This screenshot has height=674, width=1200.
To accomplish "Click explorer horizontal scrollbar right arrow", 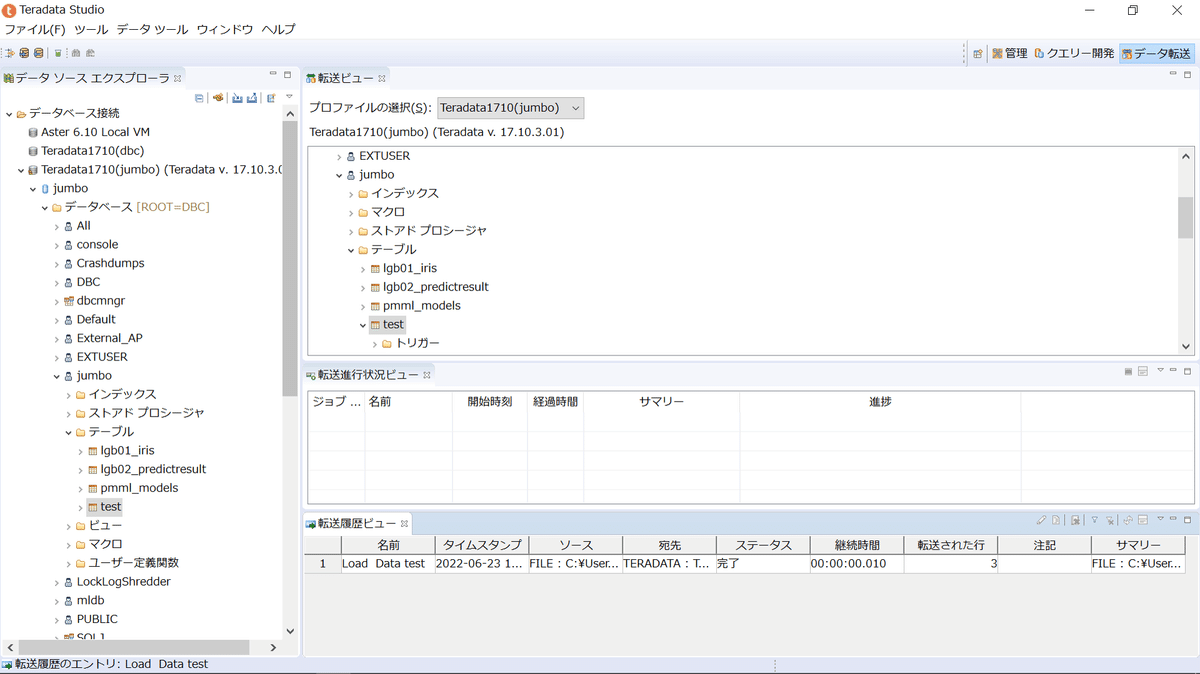I will point(274,648).
